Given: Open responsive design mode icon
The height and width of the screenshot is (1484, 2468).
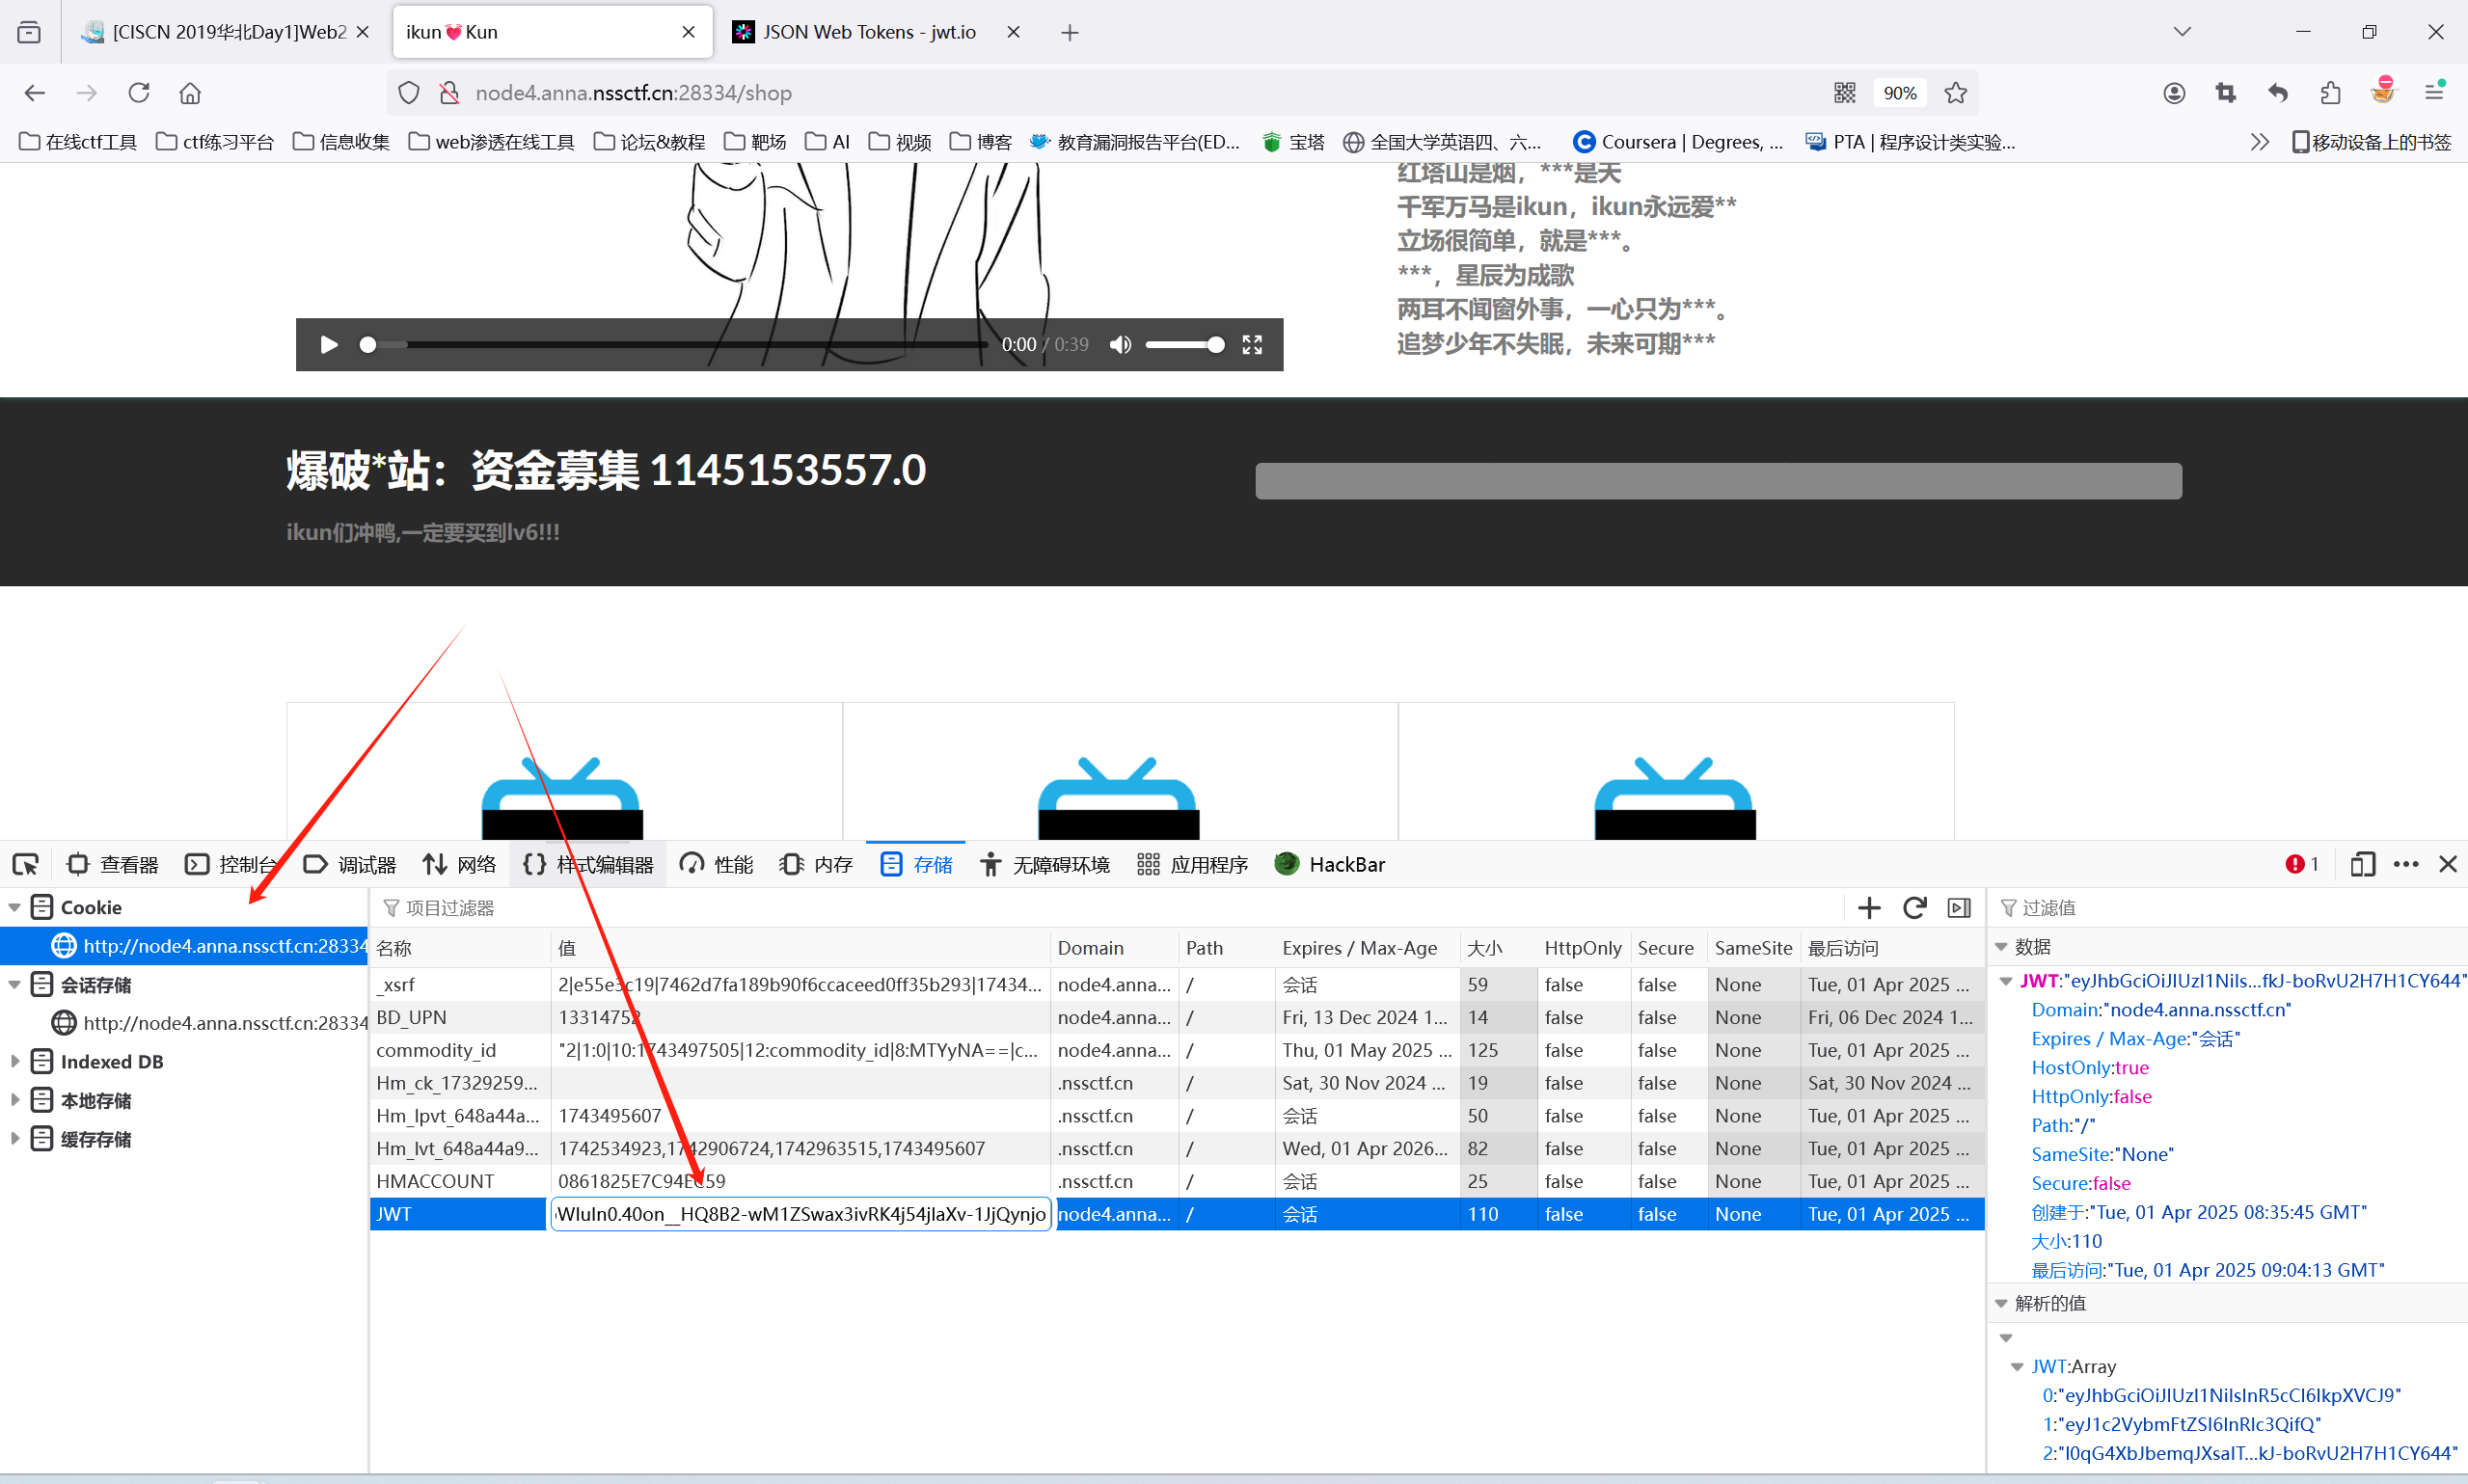Looking at the screenshot, I should tap(2362, 865).
